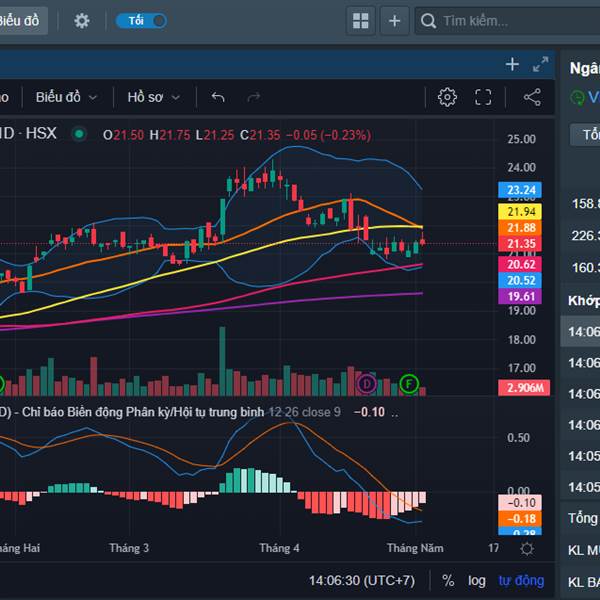Viewport: 600px width, 600px height.
Task: Add new widget with top plus button
Action: [395, 21]
